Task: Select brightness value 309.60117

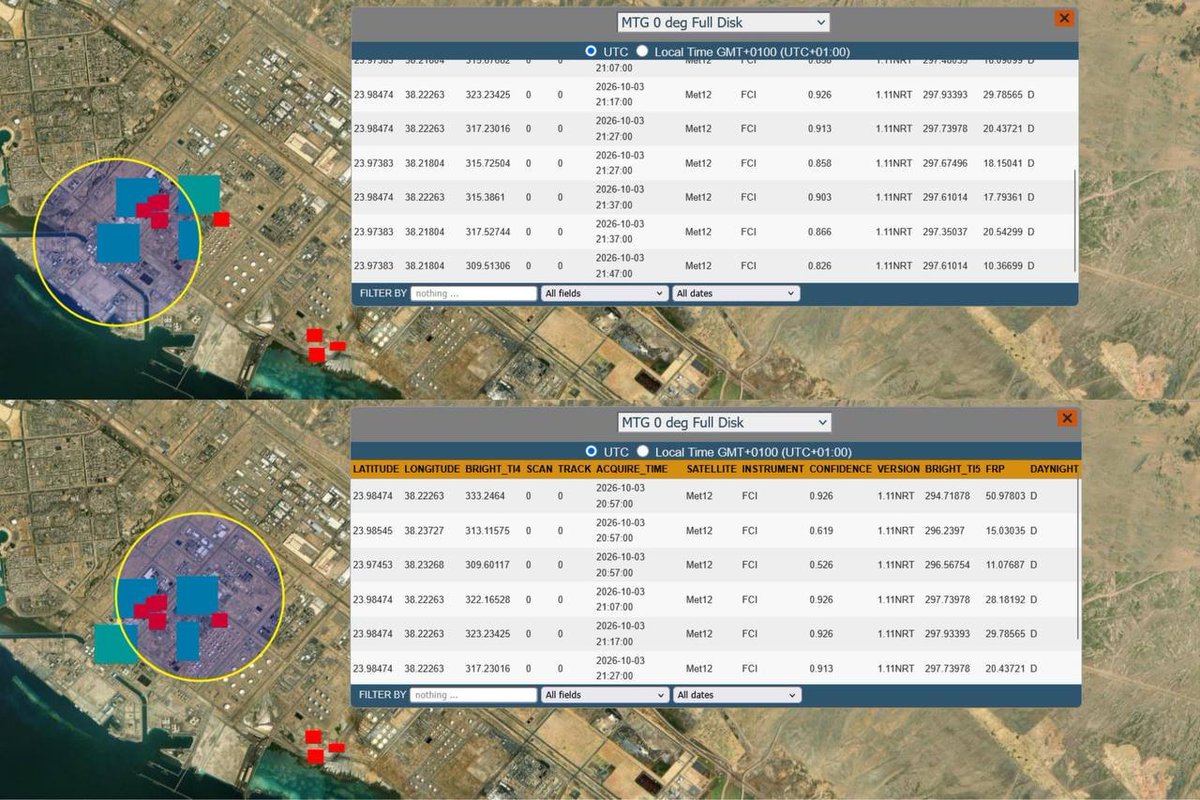Action: [x=488, y=565]
